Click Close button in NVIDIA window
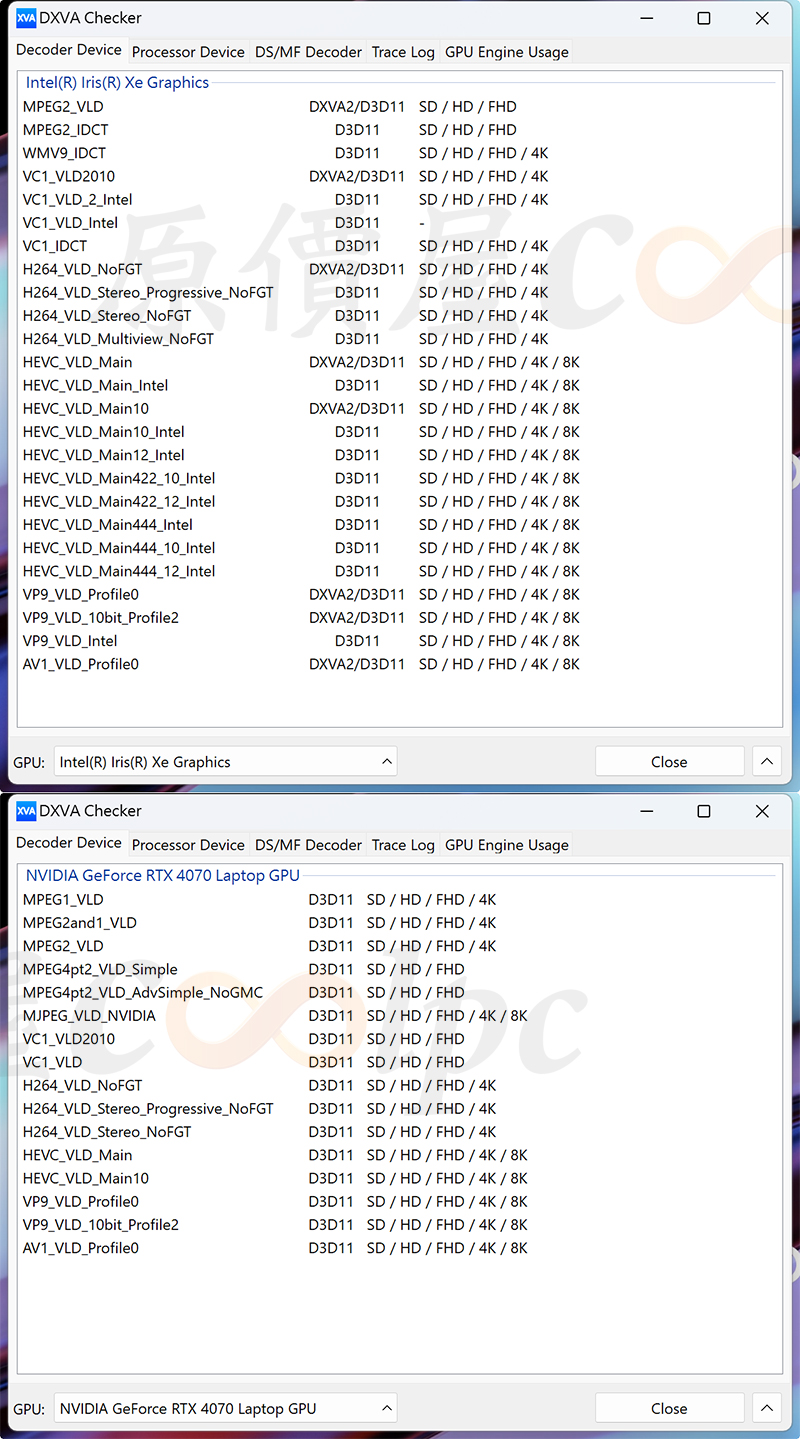Image resolution: width=800 pixels, height=1439 pixels. (669, 1409)
